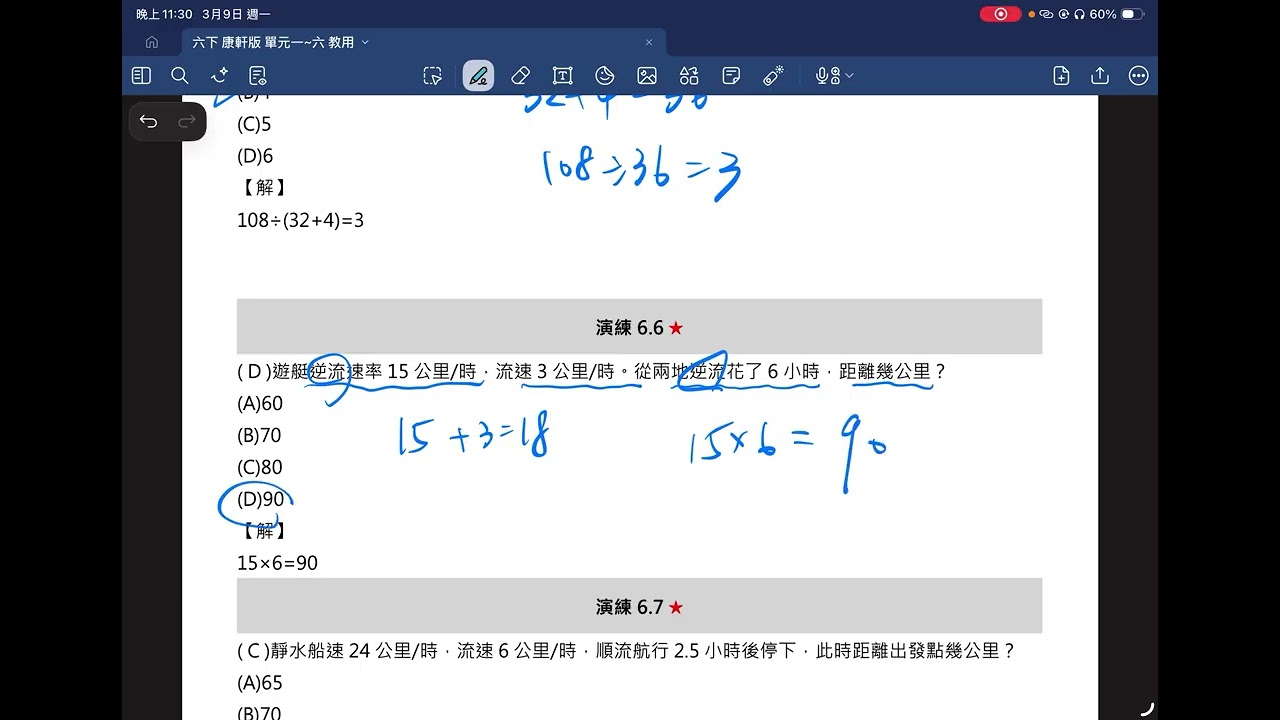This screenshot has width=1280, height=720.
Task: Open the stickers tool
Action: pos(604,76)
